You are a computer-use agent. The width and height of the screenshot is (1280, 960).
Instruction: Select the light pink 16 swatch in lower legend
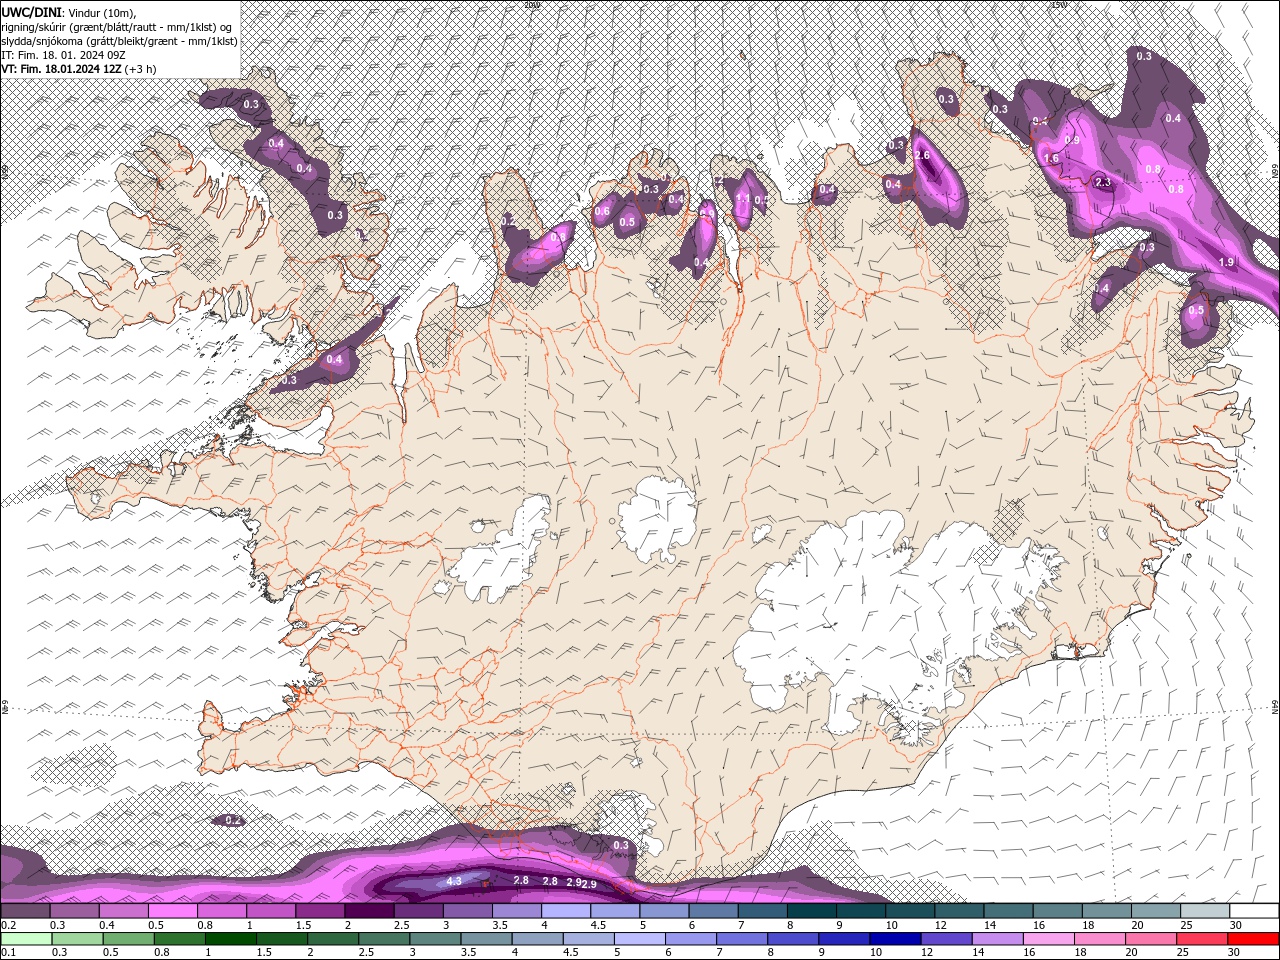pos(1049,939)
